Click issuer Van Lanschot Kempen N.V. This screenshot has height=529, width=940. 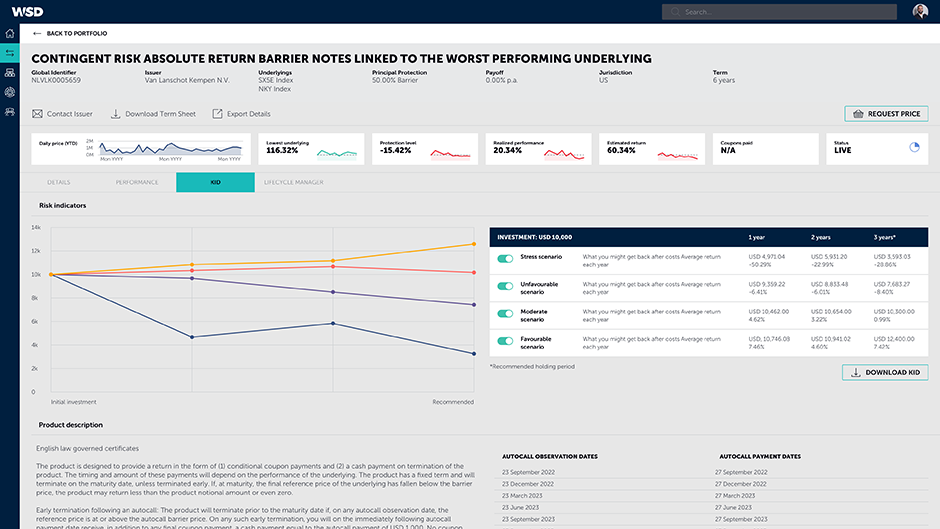point(187,80)
